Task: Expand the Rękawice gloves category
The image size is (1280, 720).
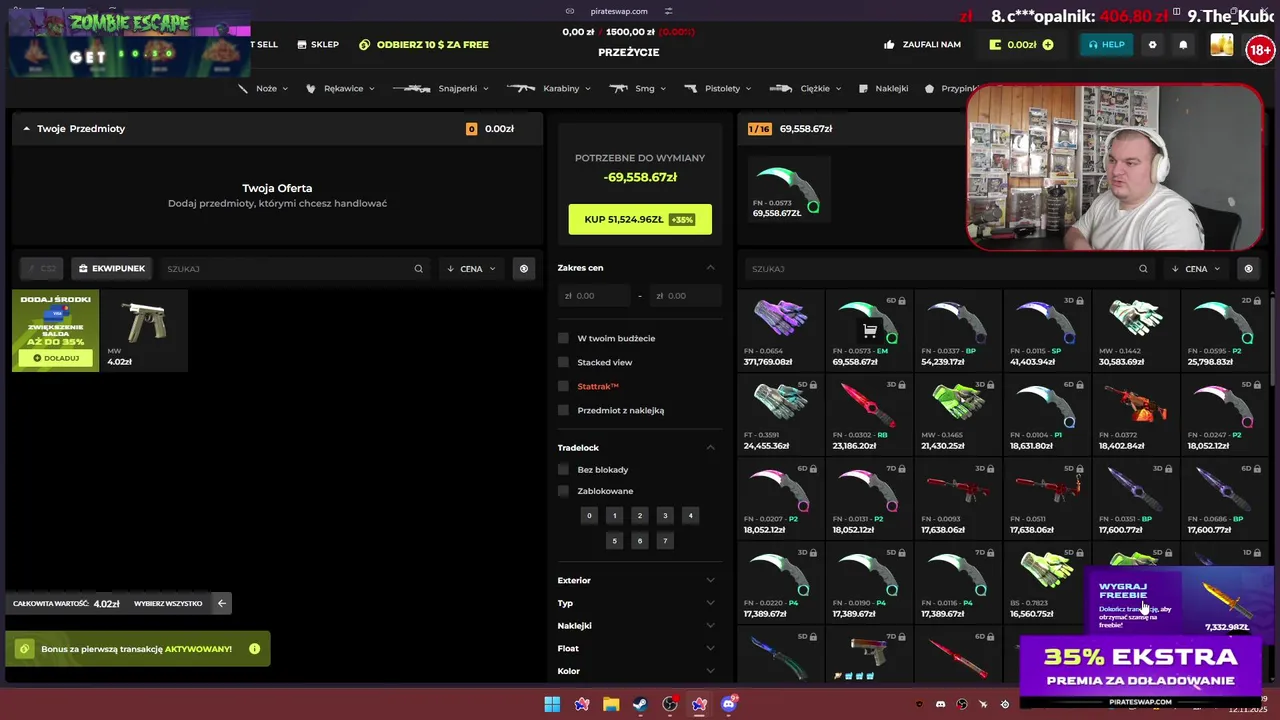Action: (x=340, y=88)
